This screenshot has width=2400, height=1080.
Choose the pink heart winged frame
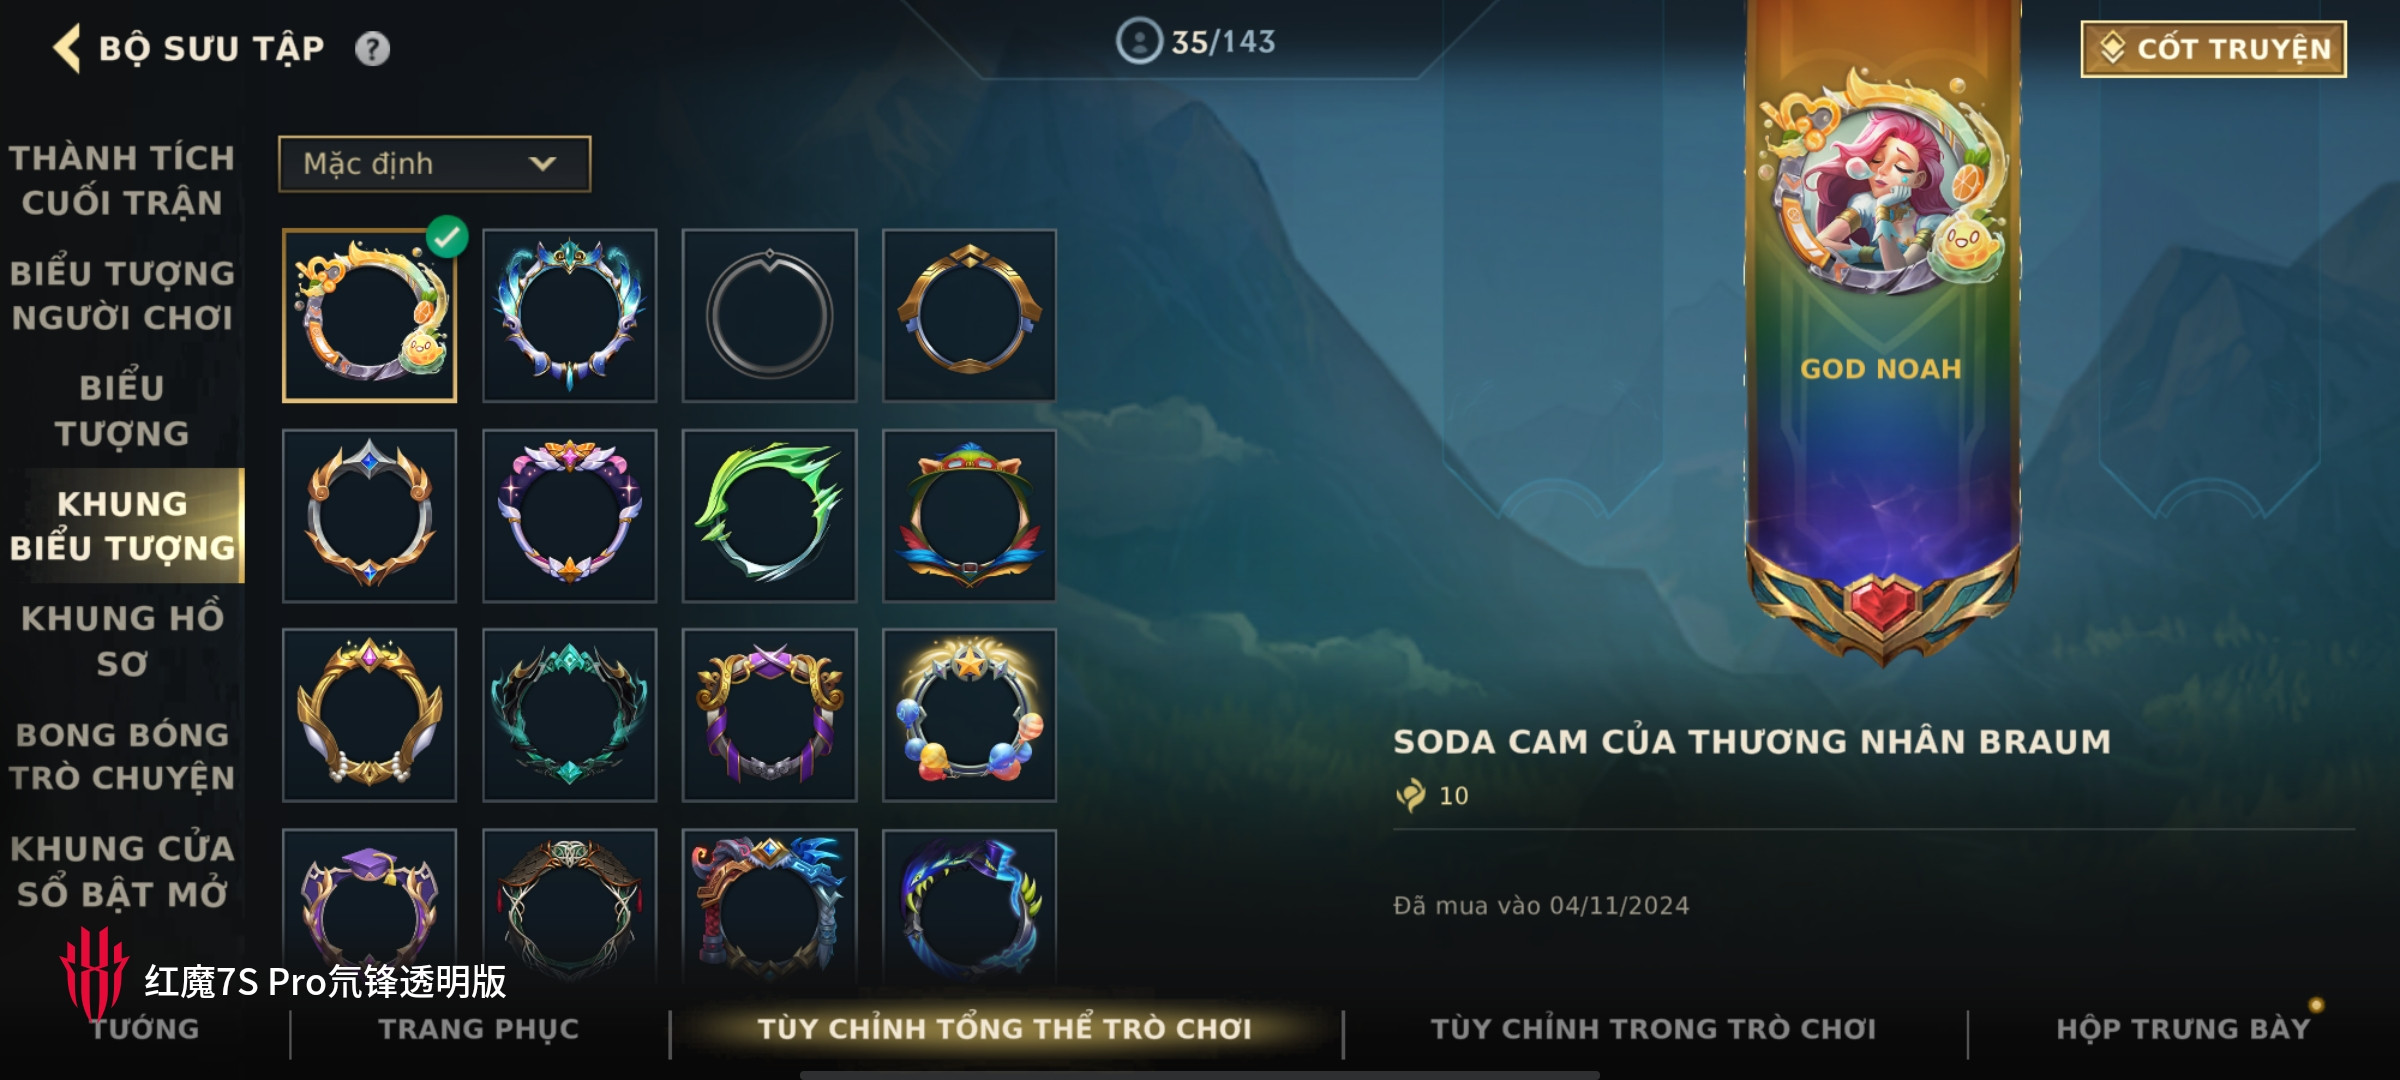coord(569,515)
